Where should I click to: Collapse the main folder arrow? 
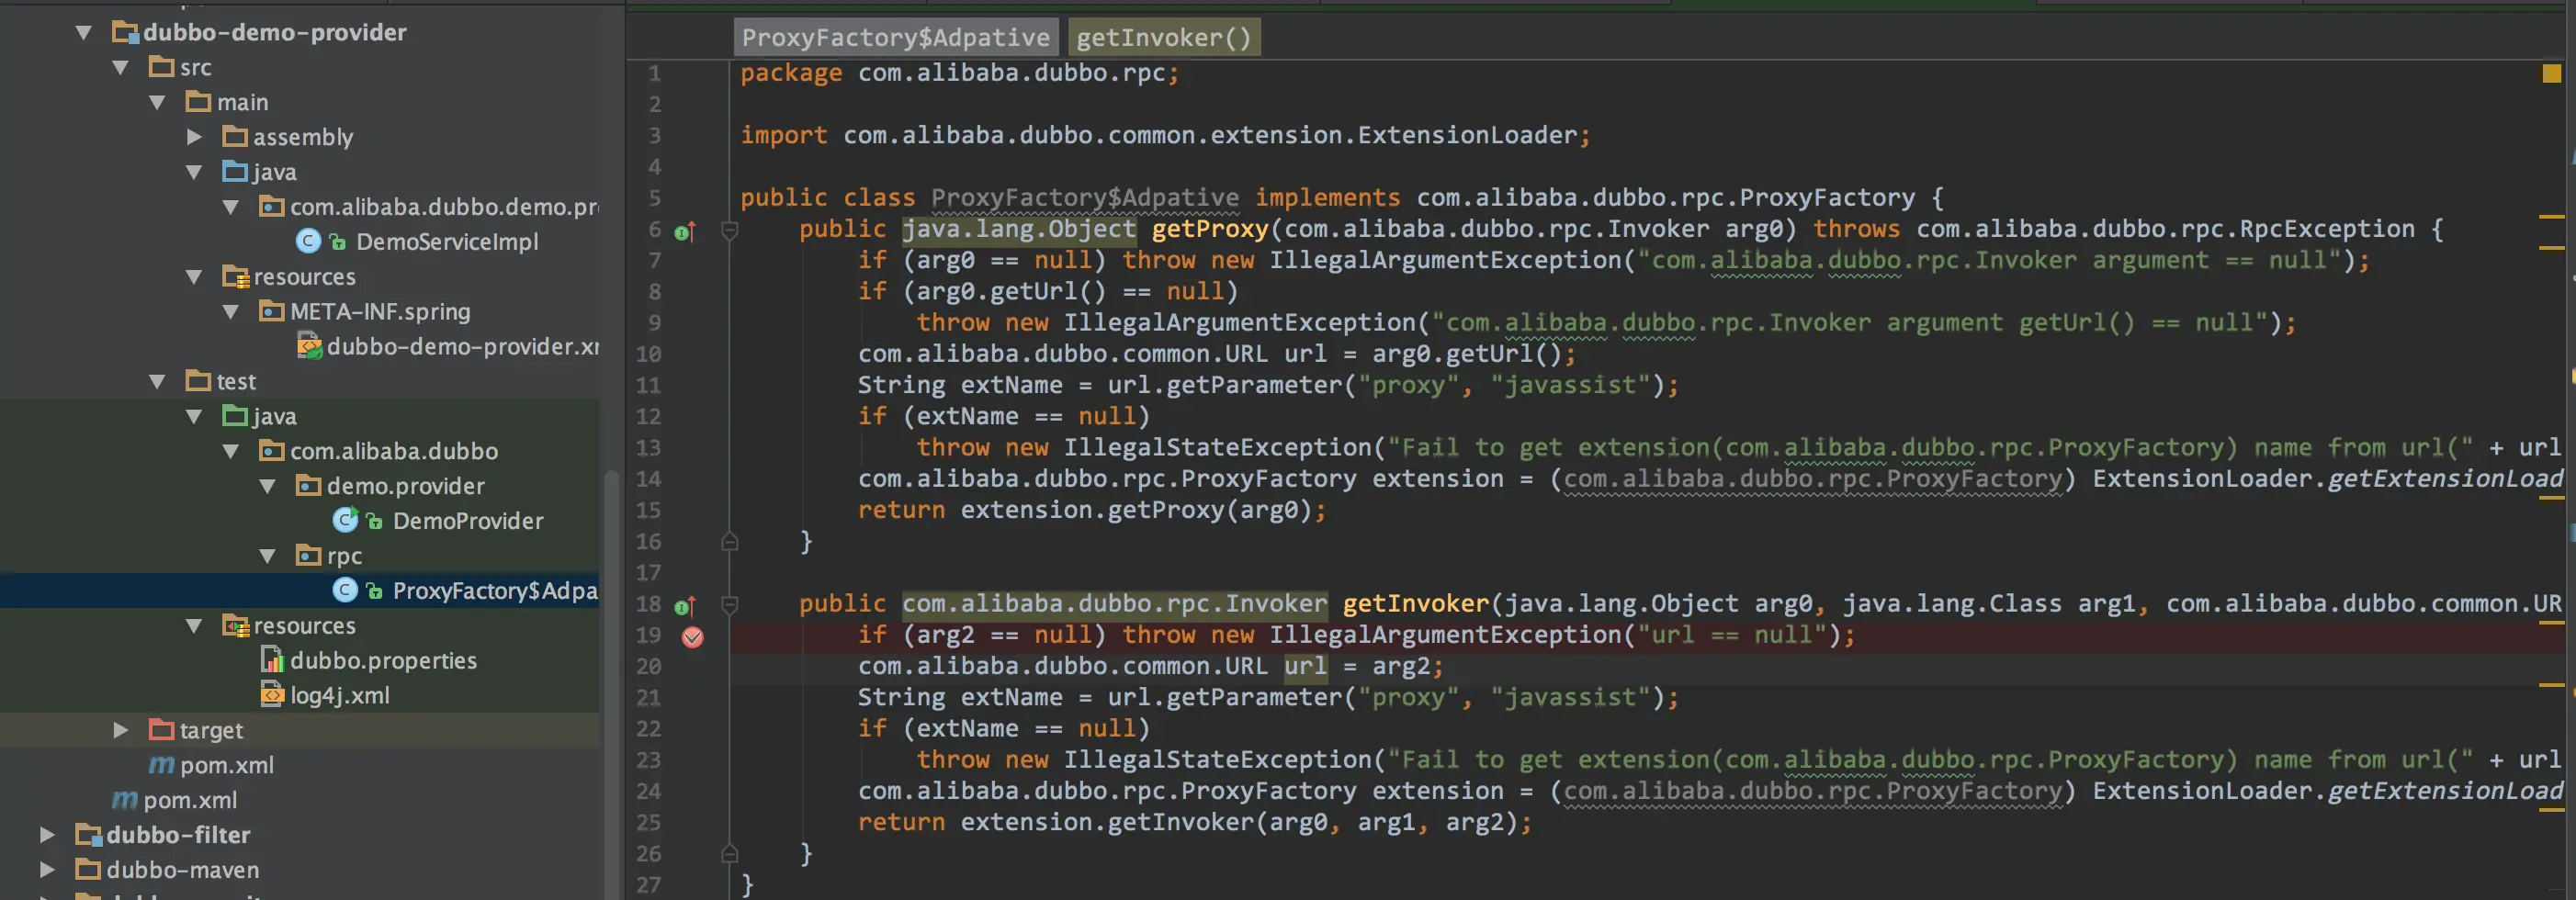tap(158, 102)
